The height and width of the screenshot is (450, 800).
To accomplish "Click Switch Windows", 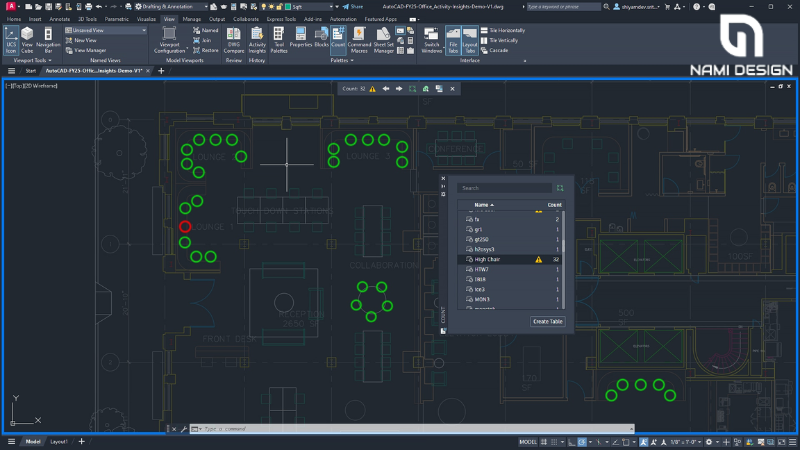I will tap(432, 40).
